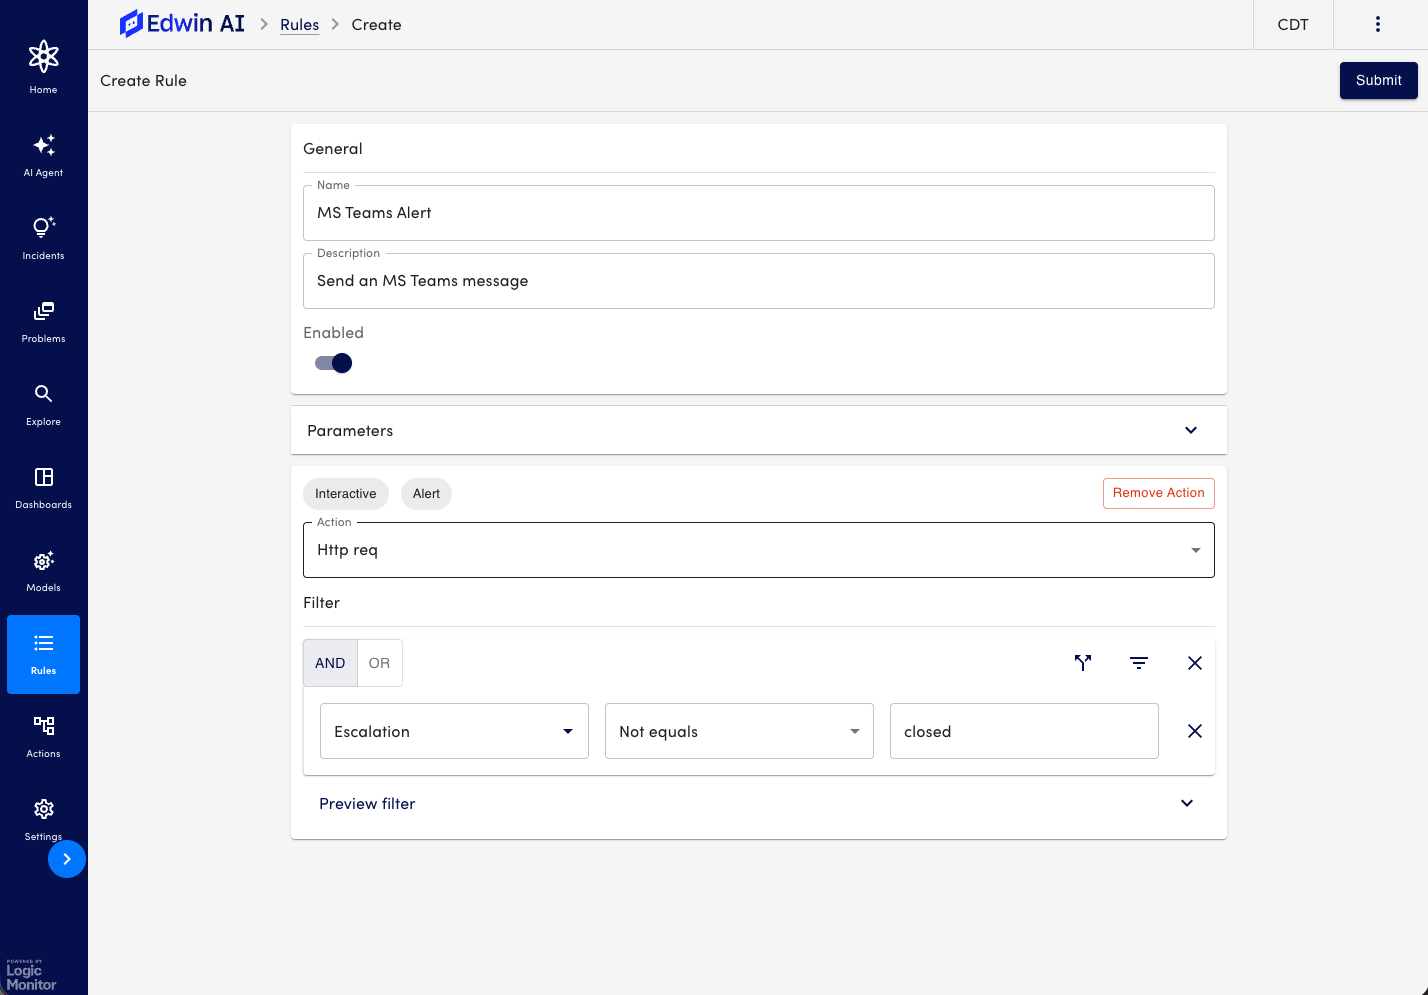
Task: Open Actions in the sidebar
Action: click(x=43, y=737)
